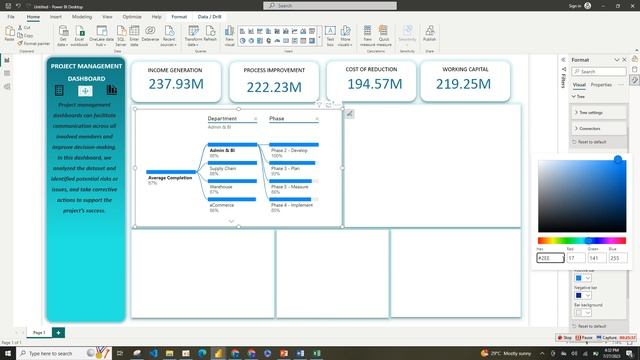Collapse the Format pane with the double-arrow icon
This screenshot has width=640, height=360.
563,60
